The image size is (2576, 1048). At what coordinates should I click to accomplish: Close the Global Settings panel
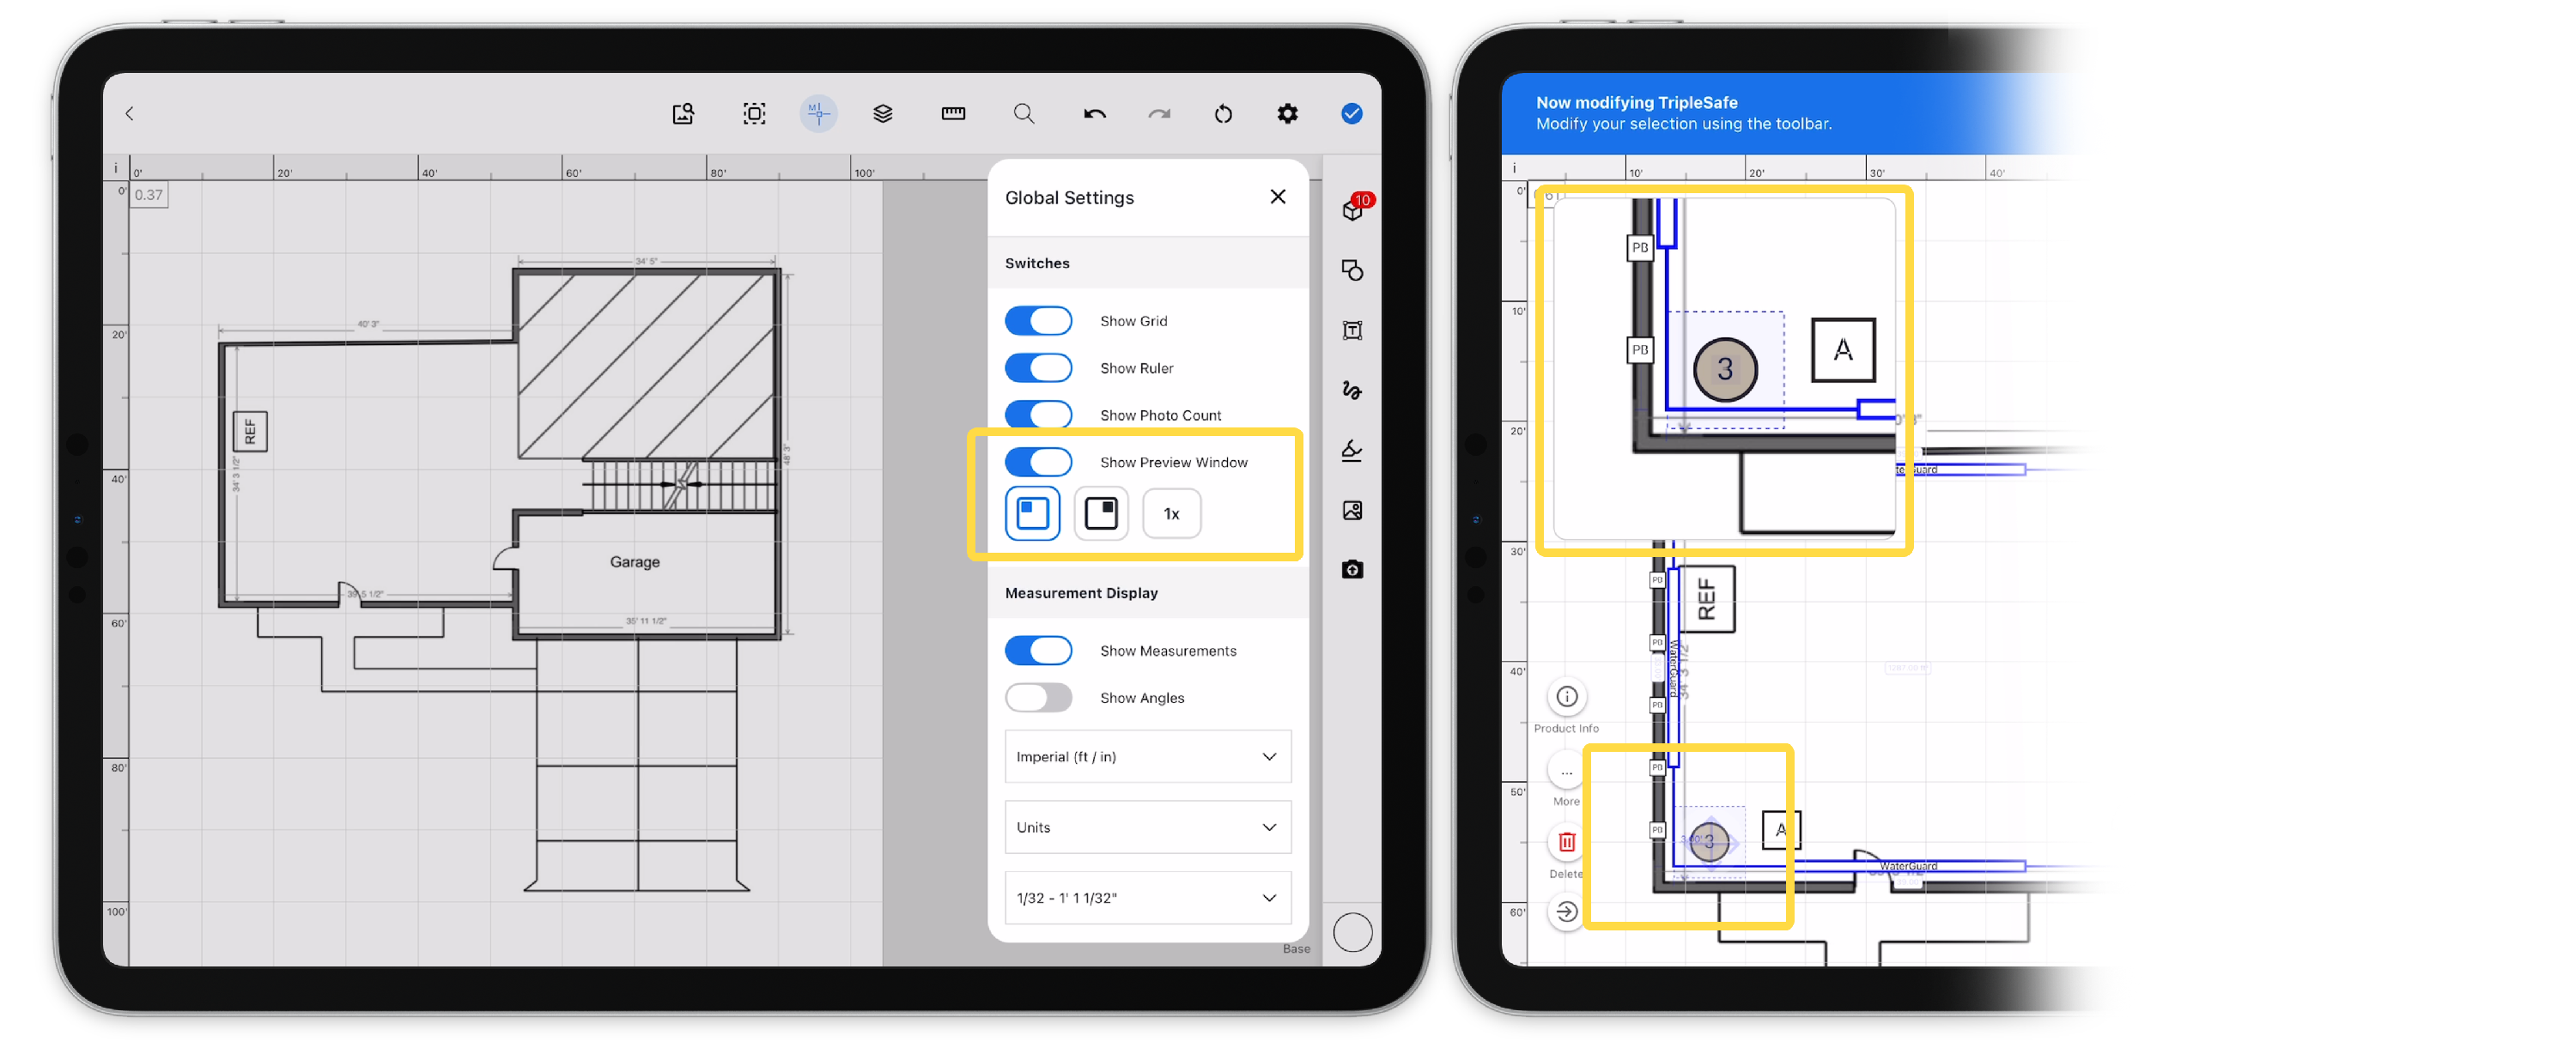coord(1277,197)
